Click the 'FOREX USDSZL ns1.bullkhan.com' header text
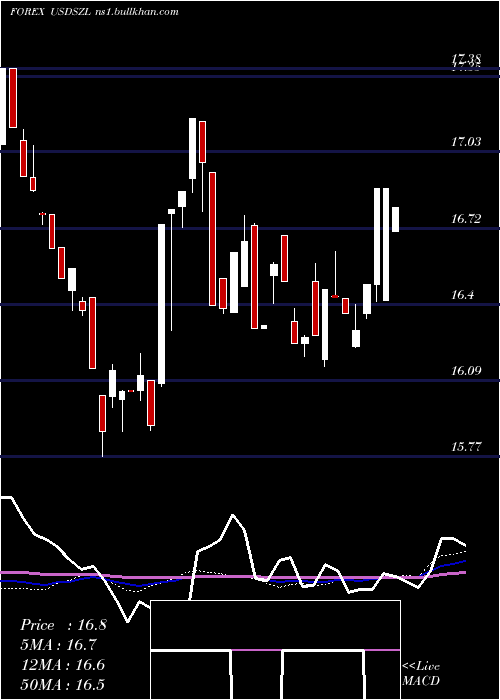 (94, 12)
